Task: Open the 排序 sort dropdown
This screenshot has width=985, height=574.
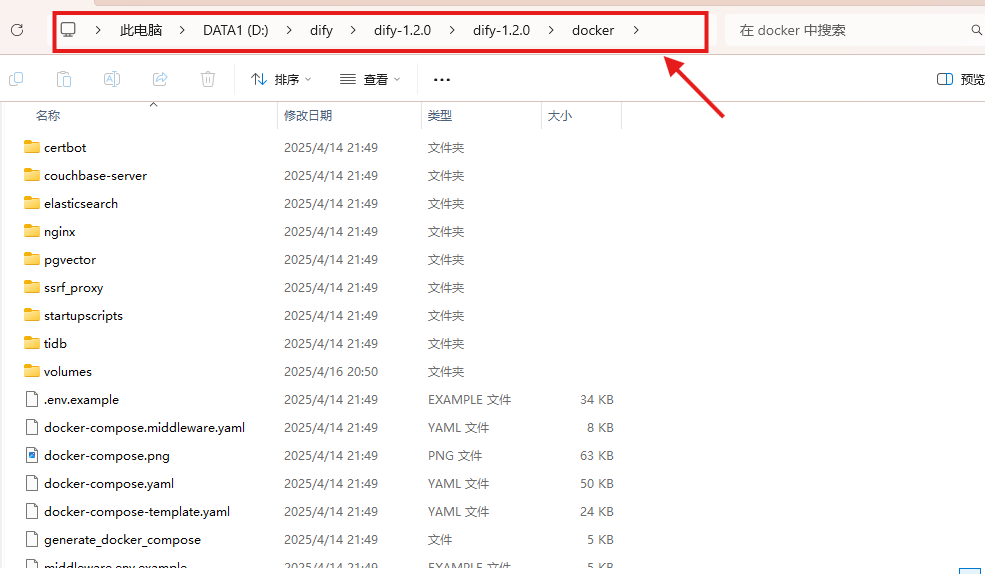Action: pos(281,80)
